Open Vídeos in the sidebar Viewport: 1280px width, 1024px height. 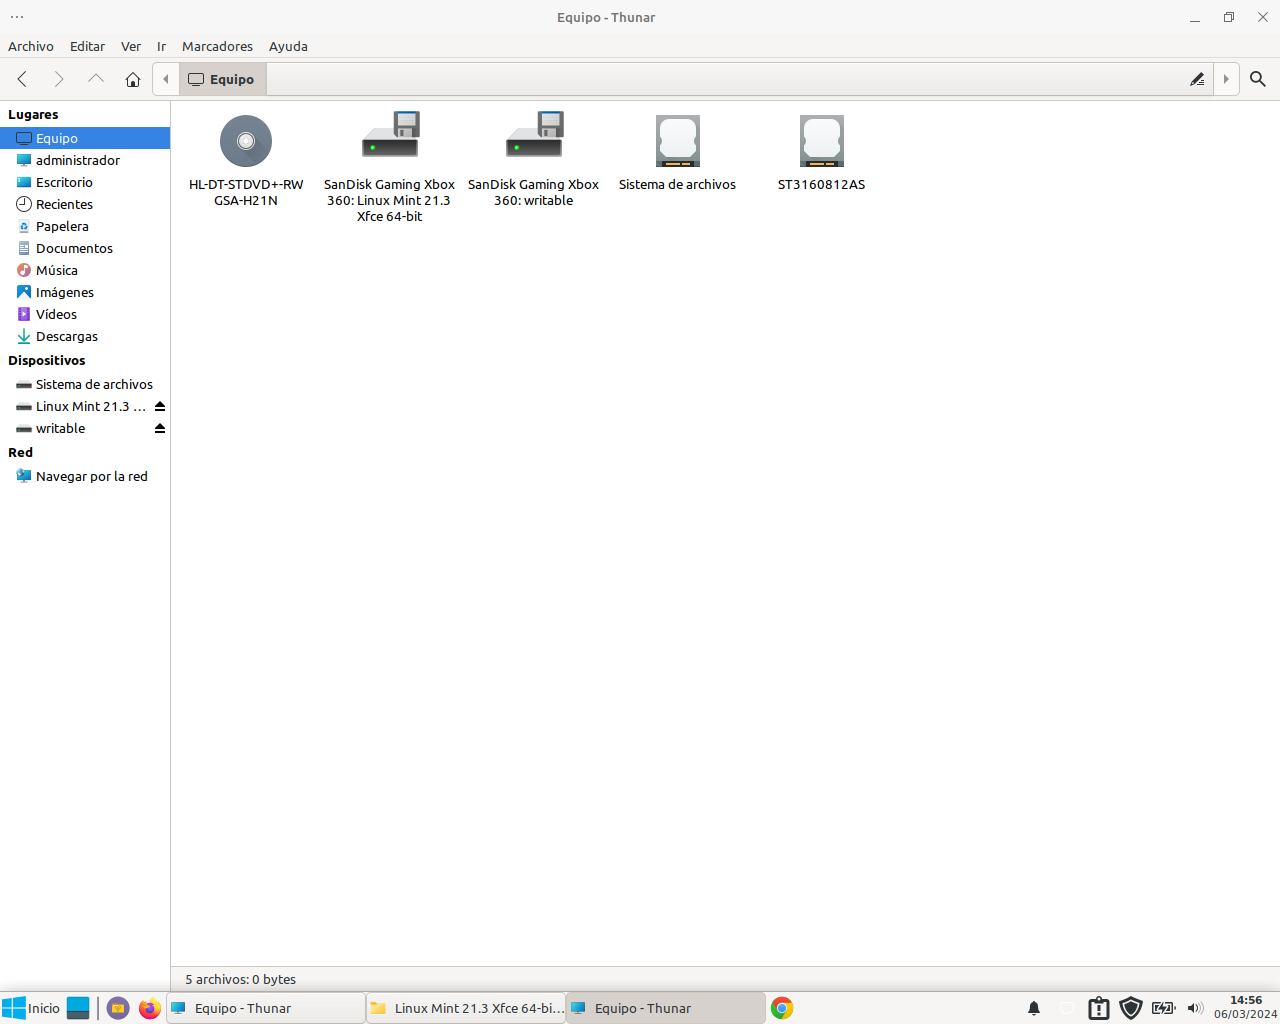(x=85, y=314)
